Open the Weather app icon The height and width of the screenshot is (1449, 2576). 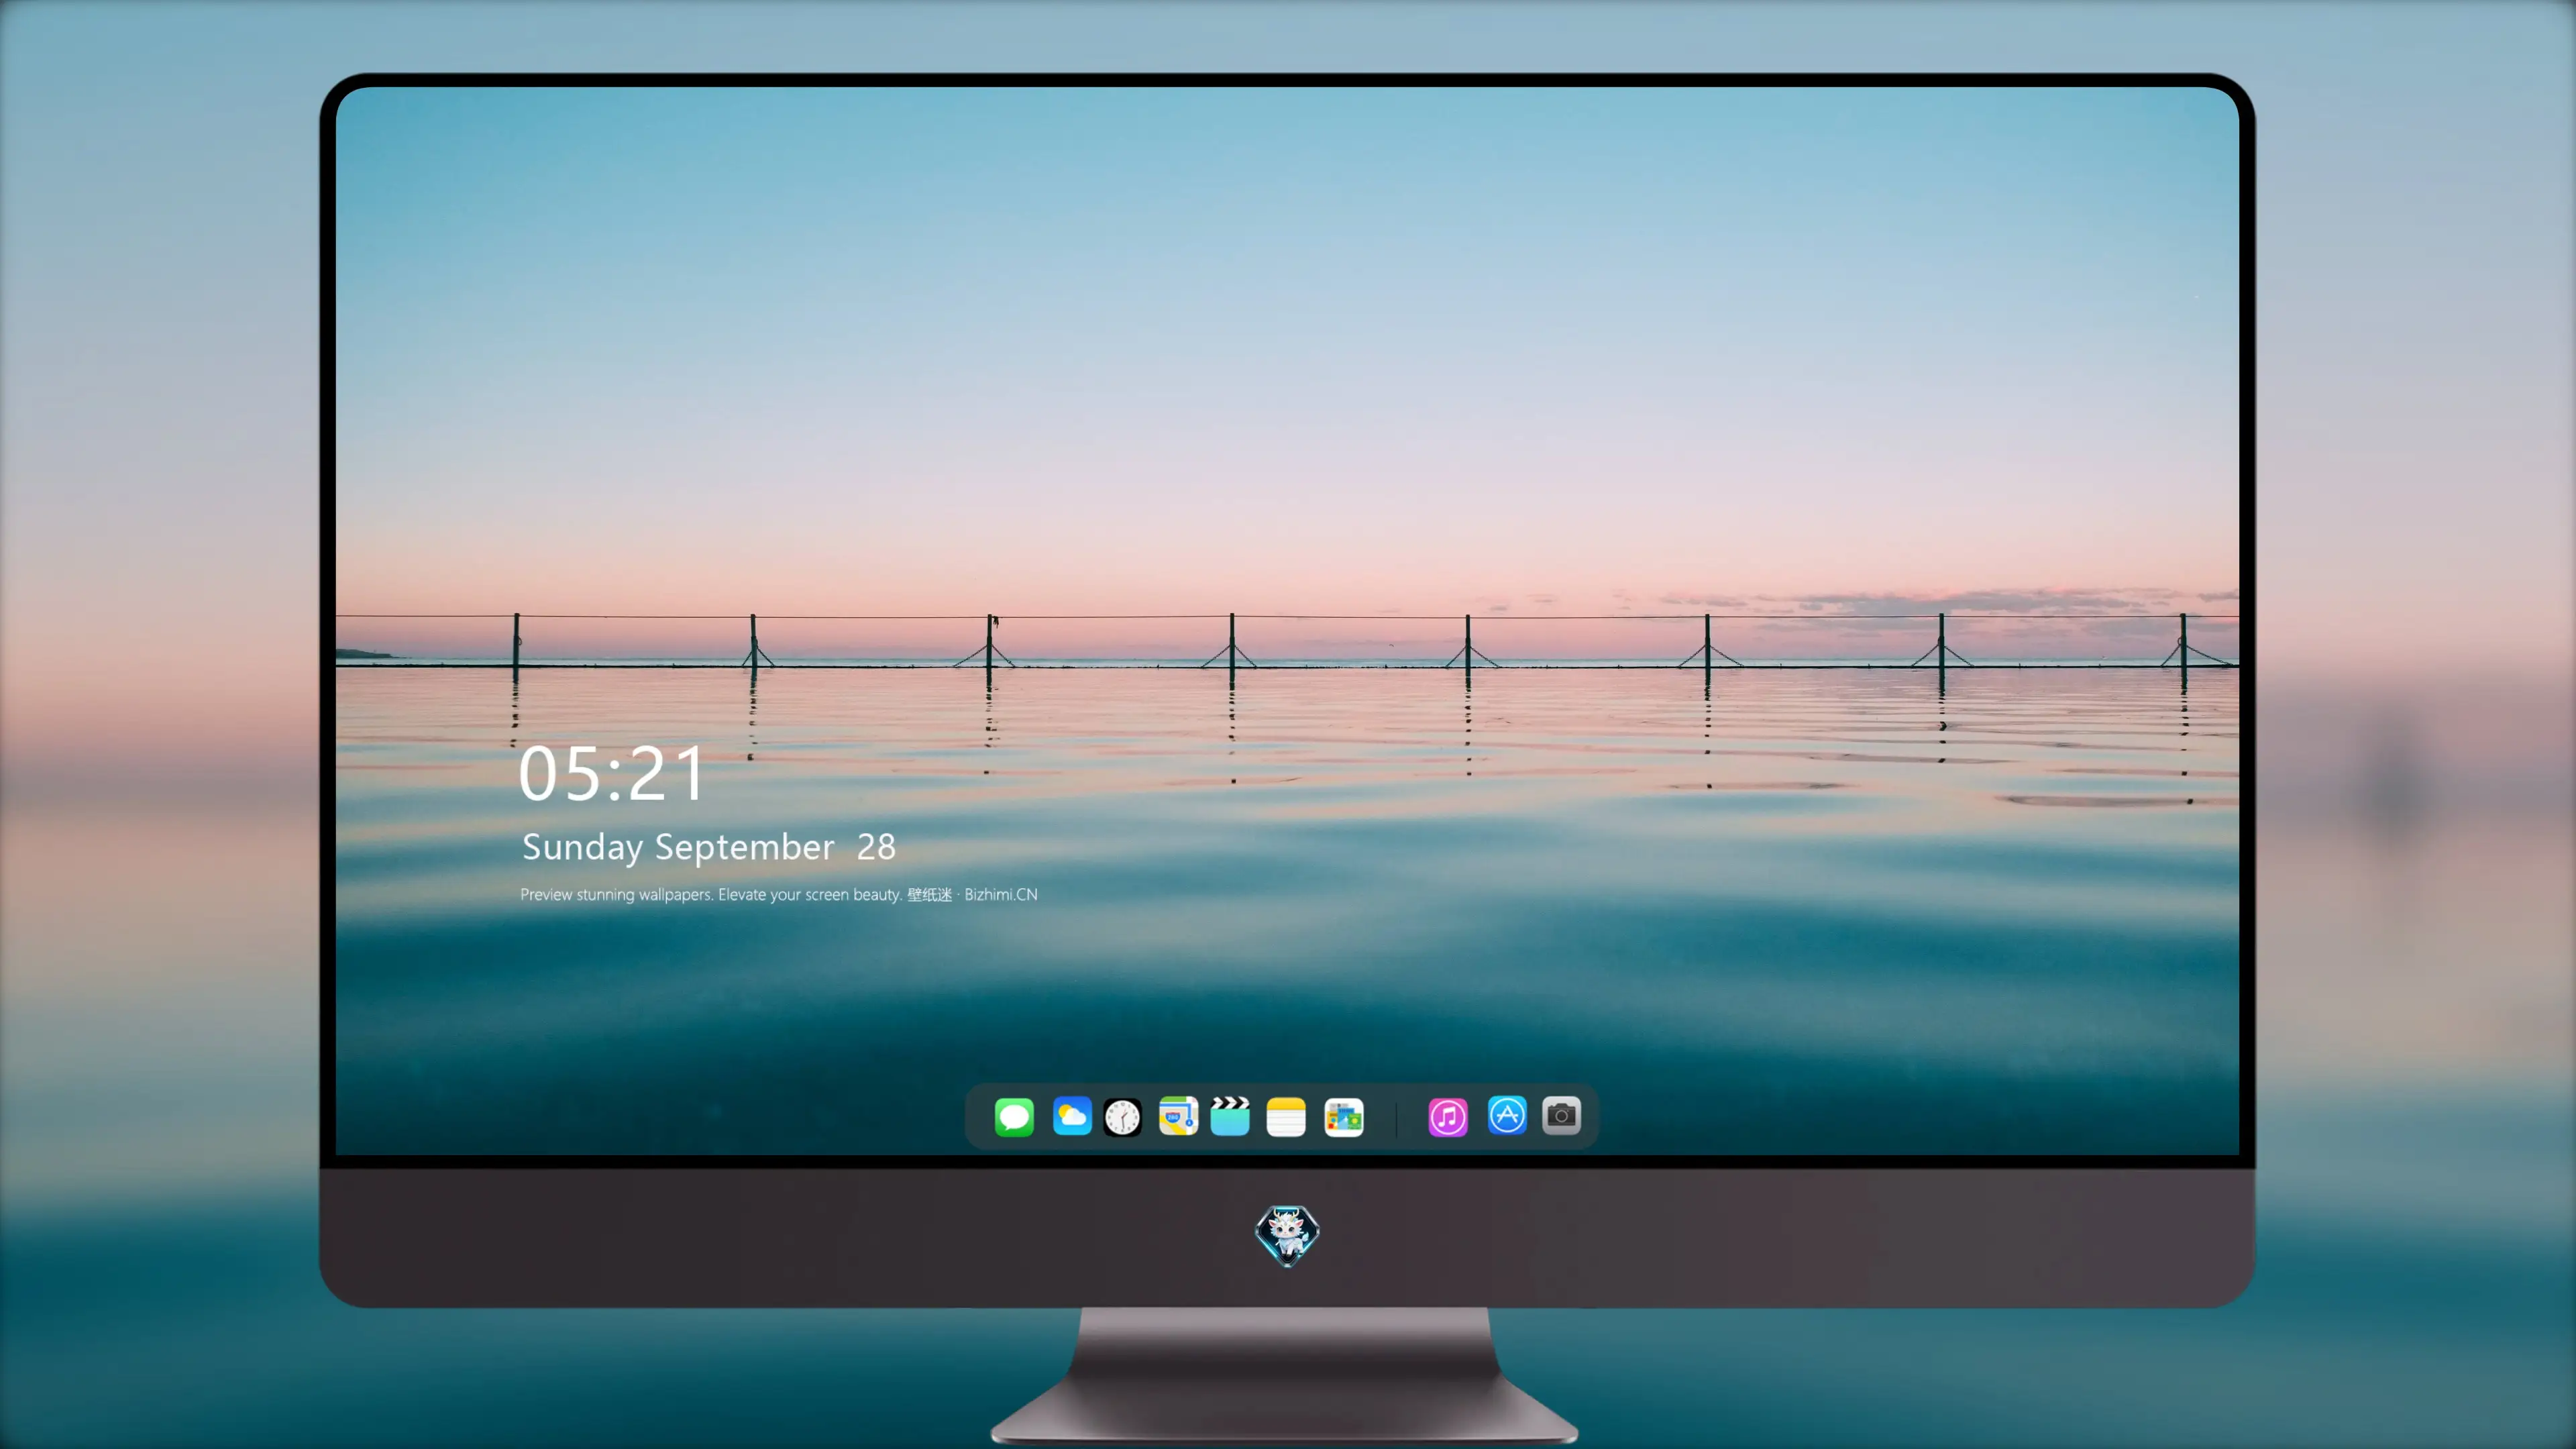coord(1072,1116)
